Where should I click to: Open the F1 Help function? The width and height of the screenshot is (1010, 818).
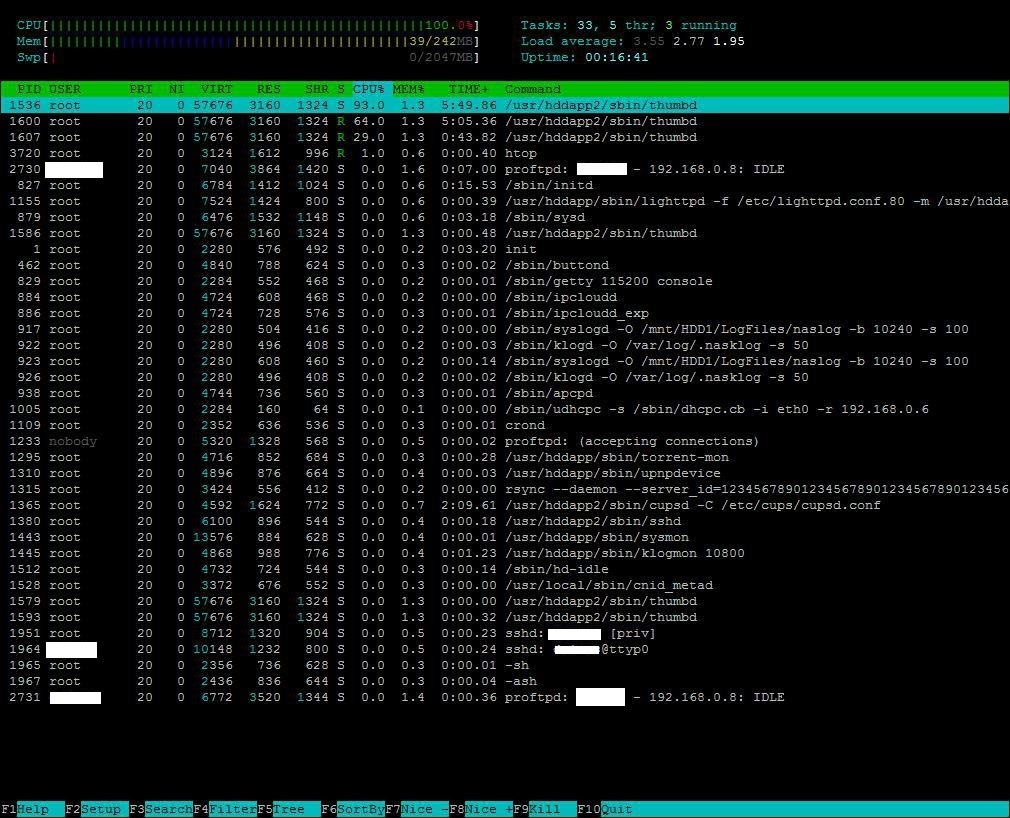[32, 809]
